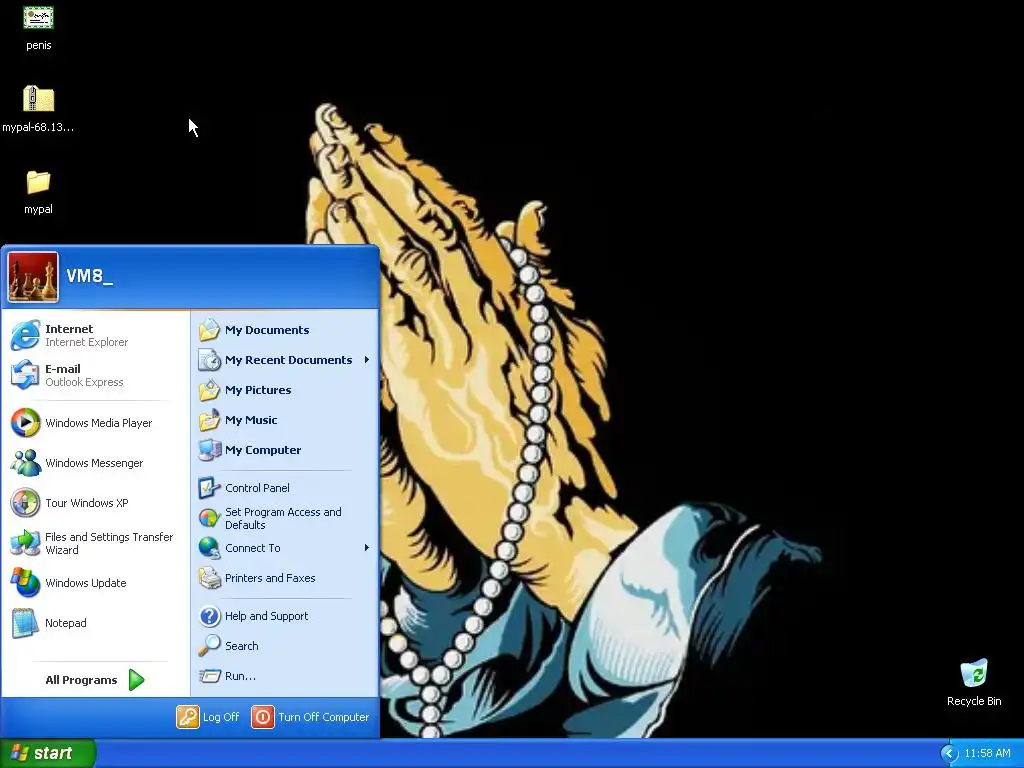This screenshot has height=768, width=1024.
Task: Open My Music folder icon
Action: (210, 420)
